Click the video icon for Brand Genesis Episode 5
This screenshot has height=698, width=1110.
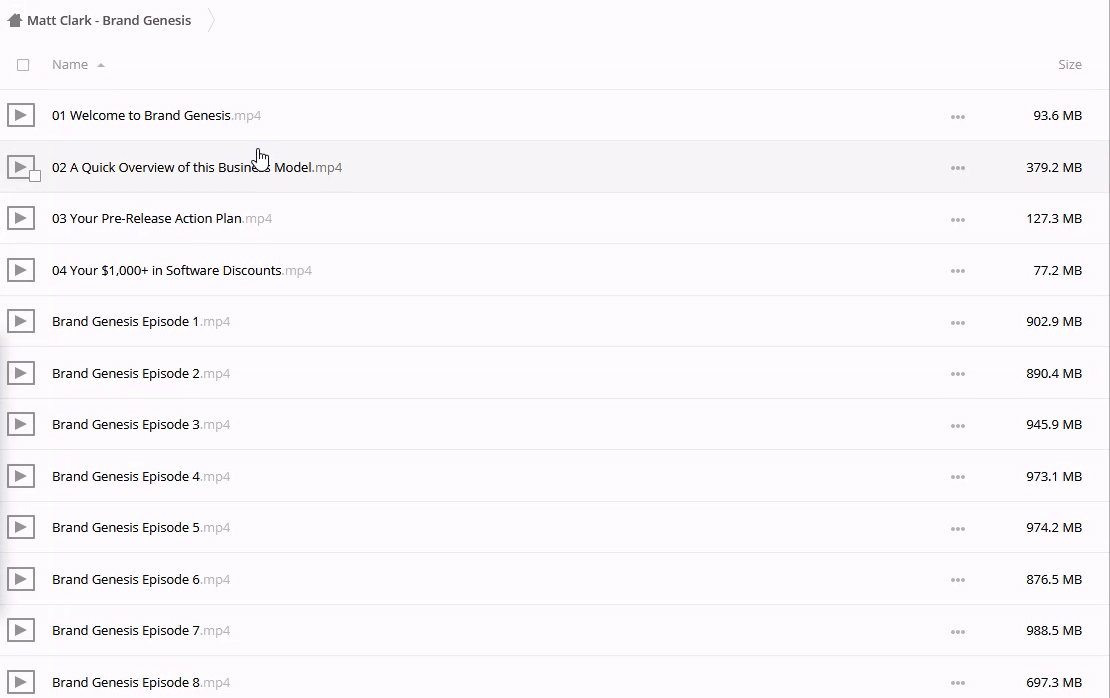pyautogui.click(x=20, y=527)
